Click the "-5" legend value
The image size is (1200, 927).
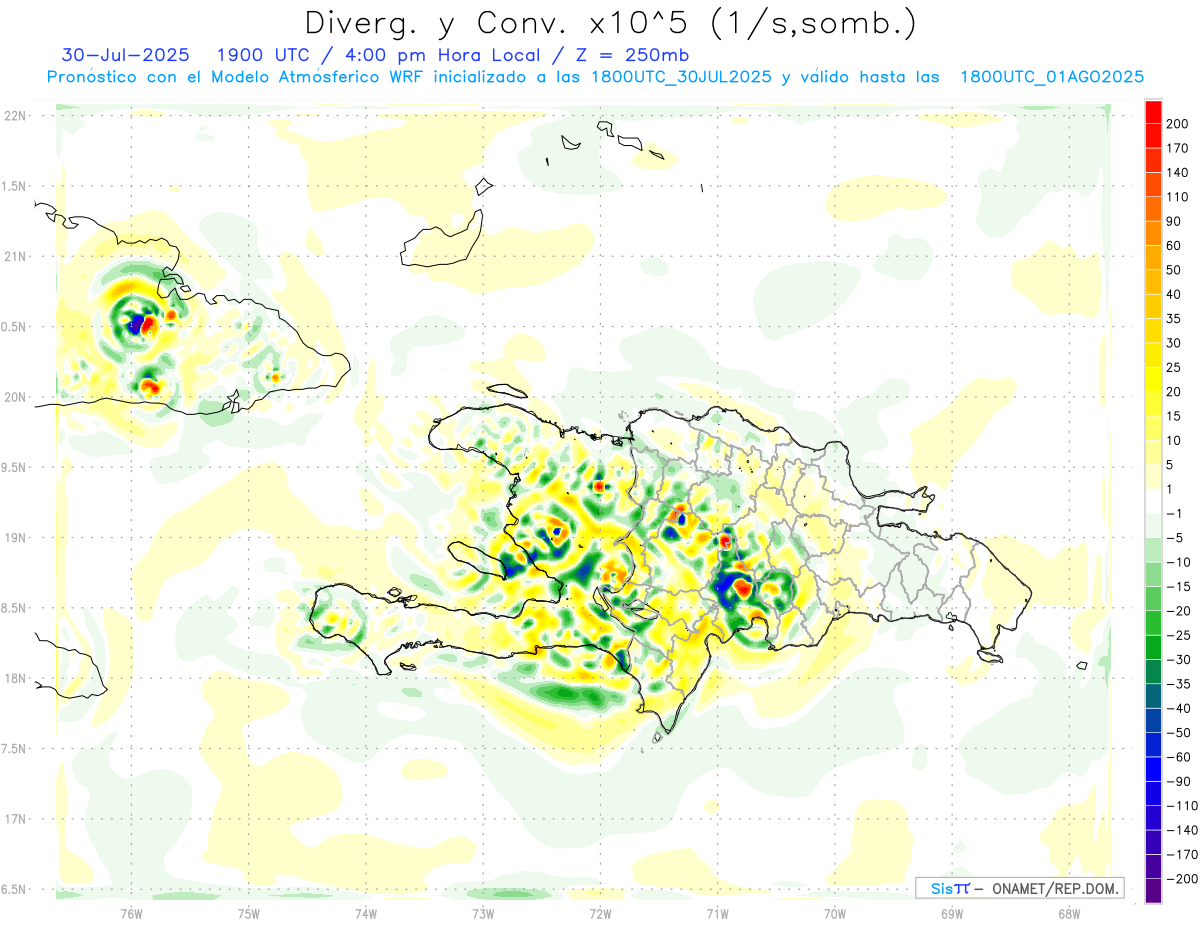click(x=1174, y=538)
